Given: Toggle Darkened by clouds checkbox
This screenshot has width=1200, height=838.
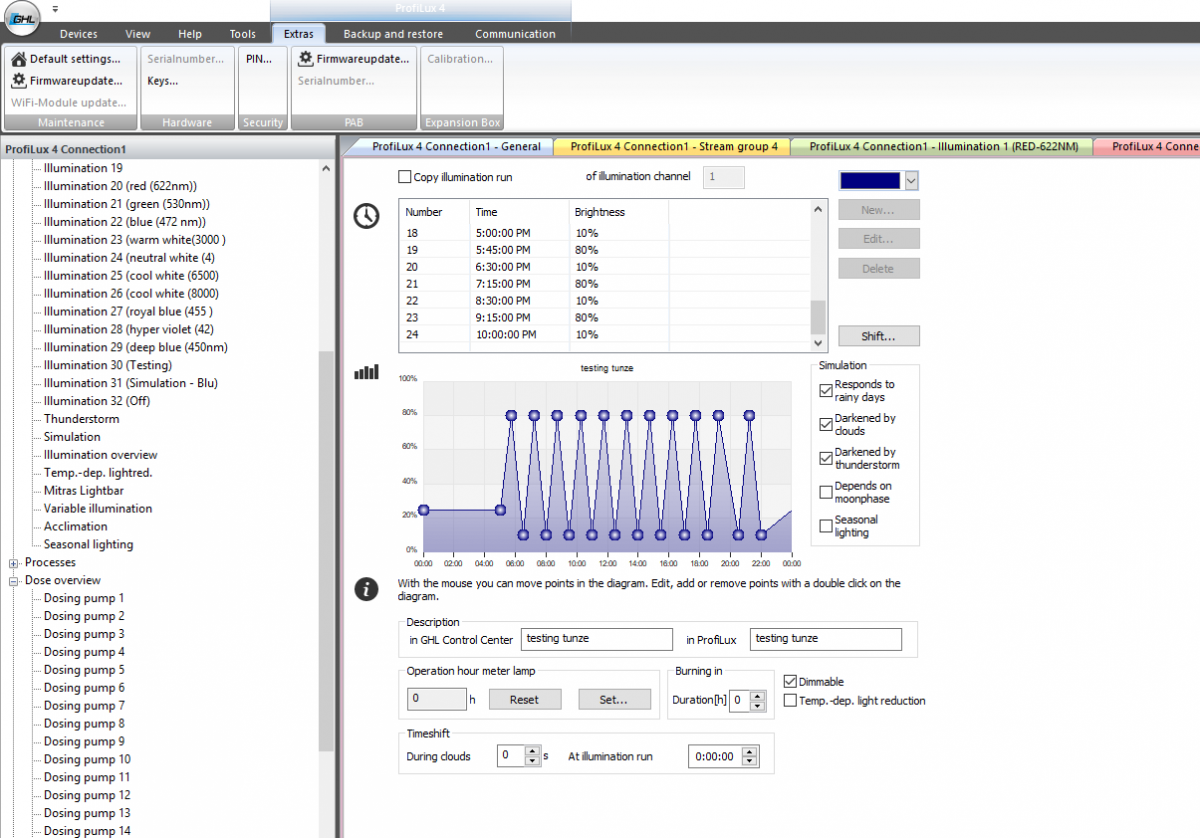Looking at the screenshot, I should coord(826,424).
